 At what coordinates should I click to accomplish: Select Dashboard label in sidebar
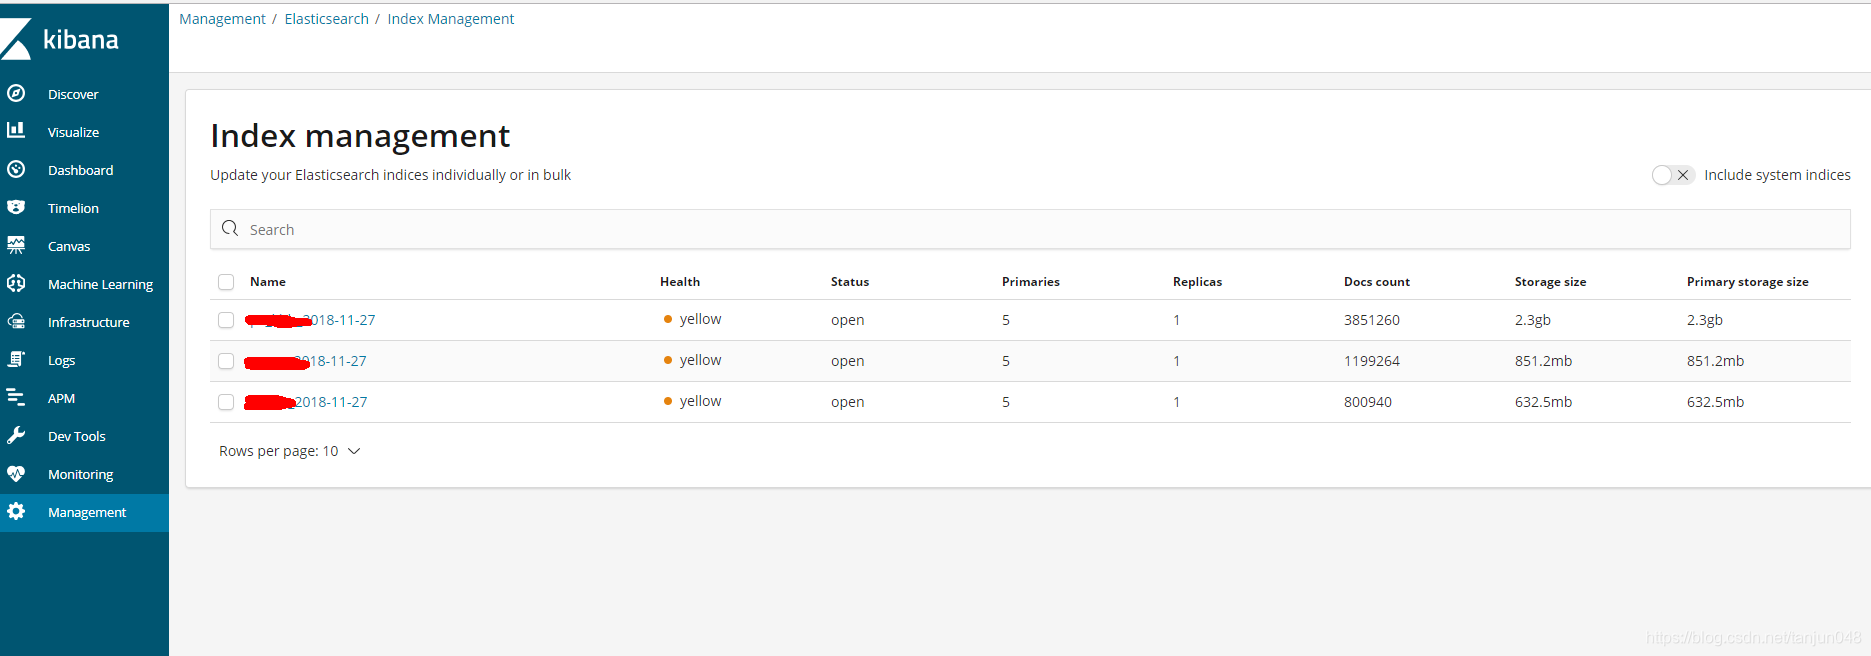80,170
